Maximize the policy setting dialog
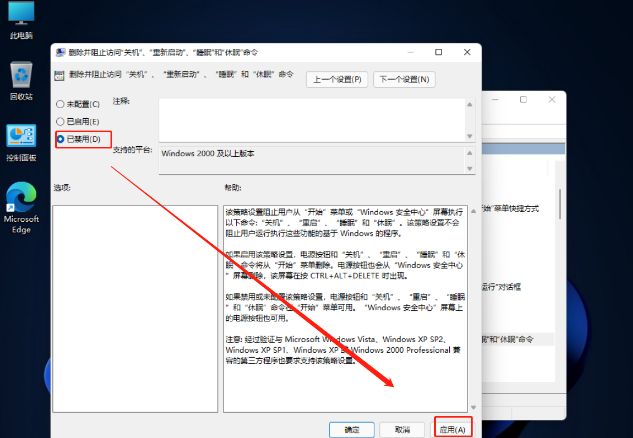The height and width of the screenshot is (438, 633). (438, 52)
